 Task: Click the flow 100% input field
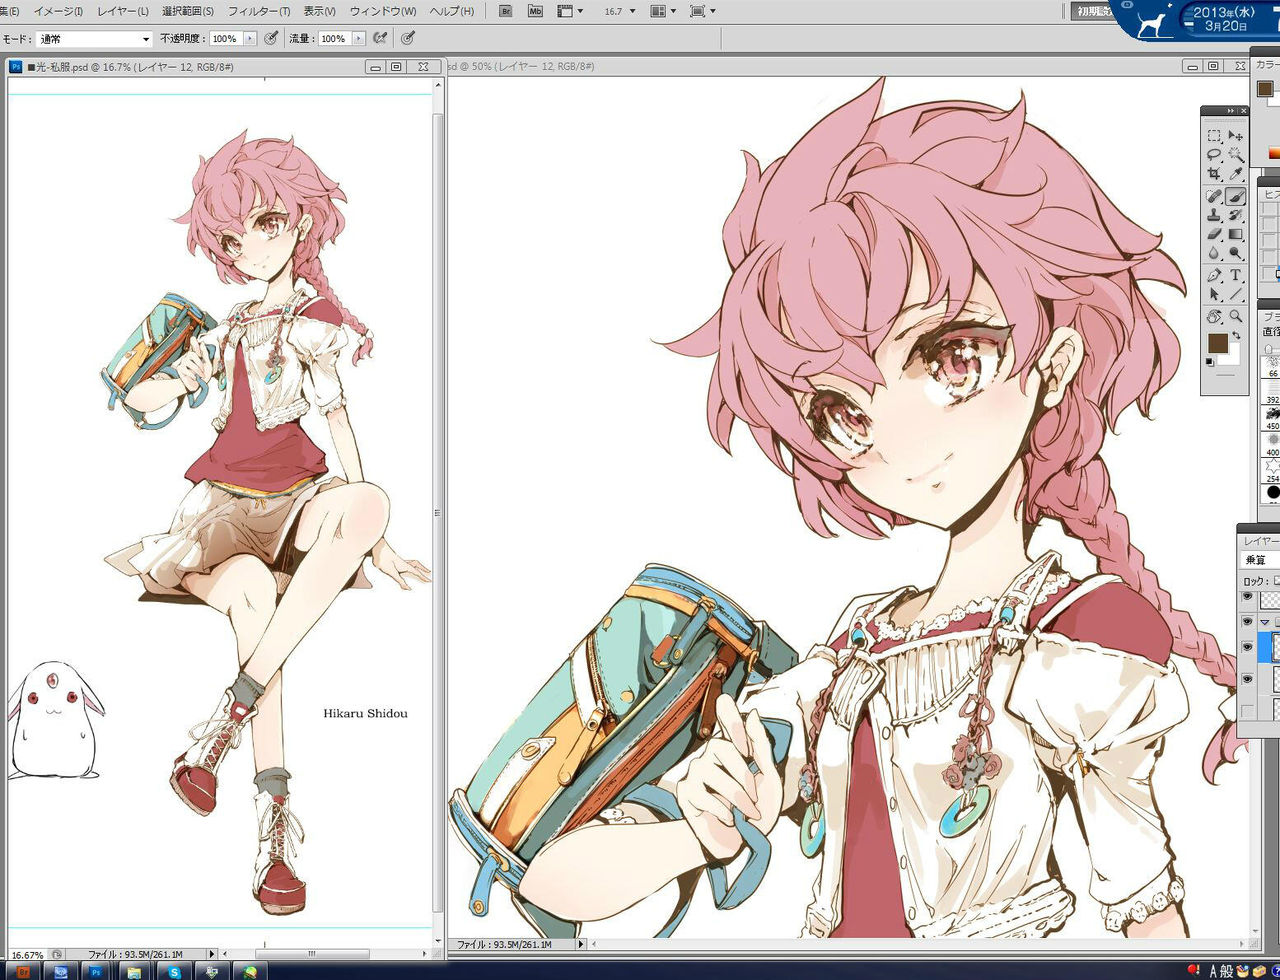(x=335, y=39)
